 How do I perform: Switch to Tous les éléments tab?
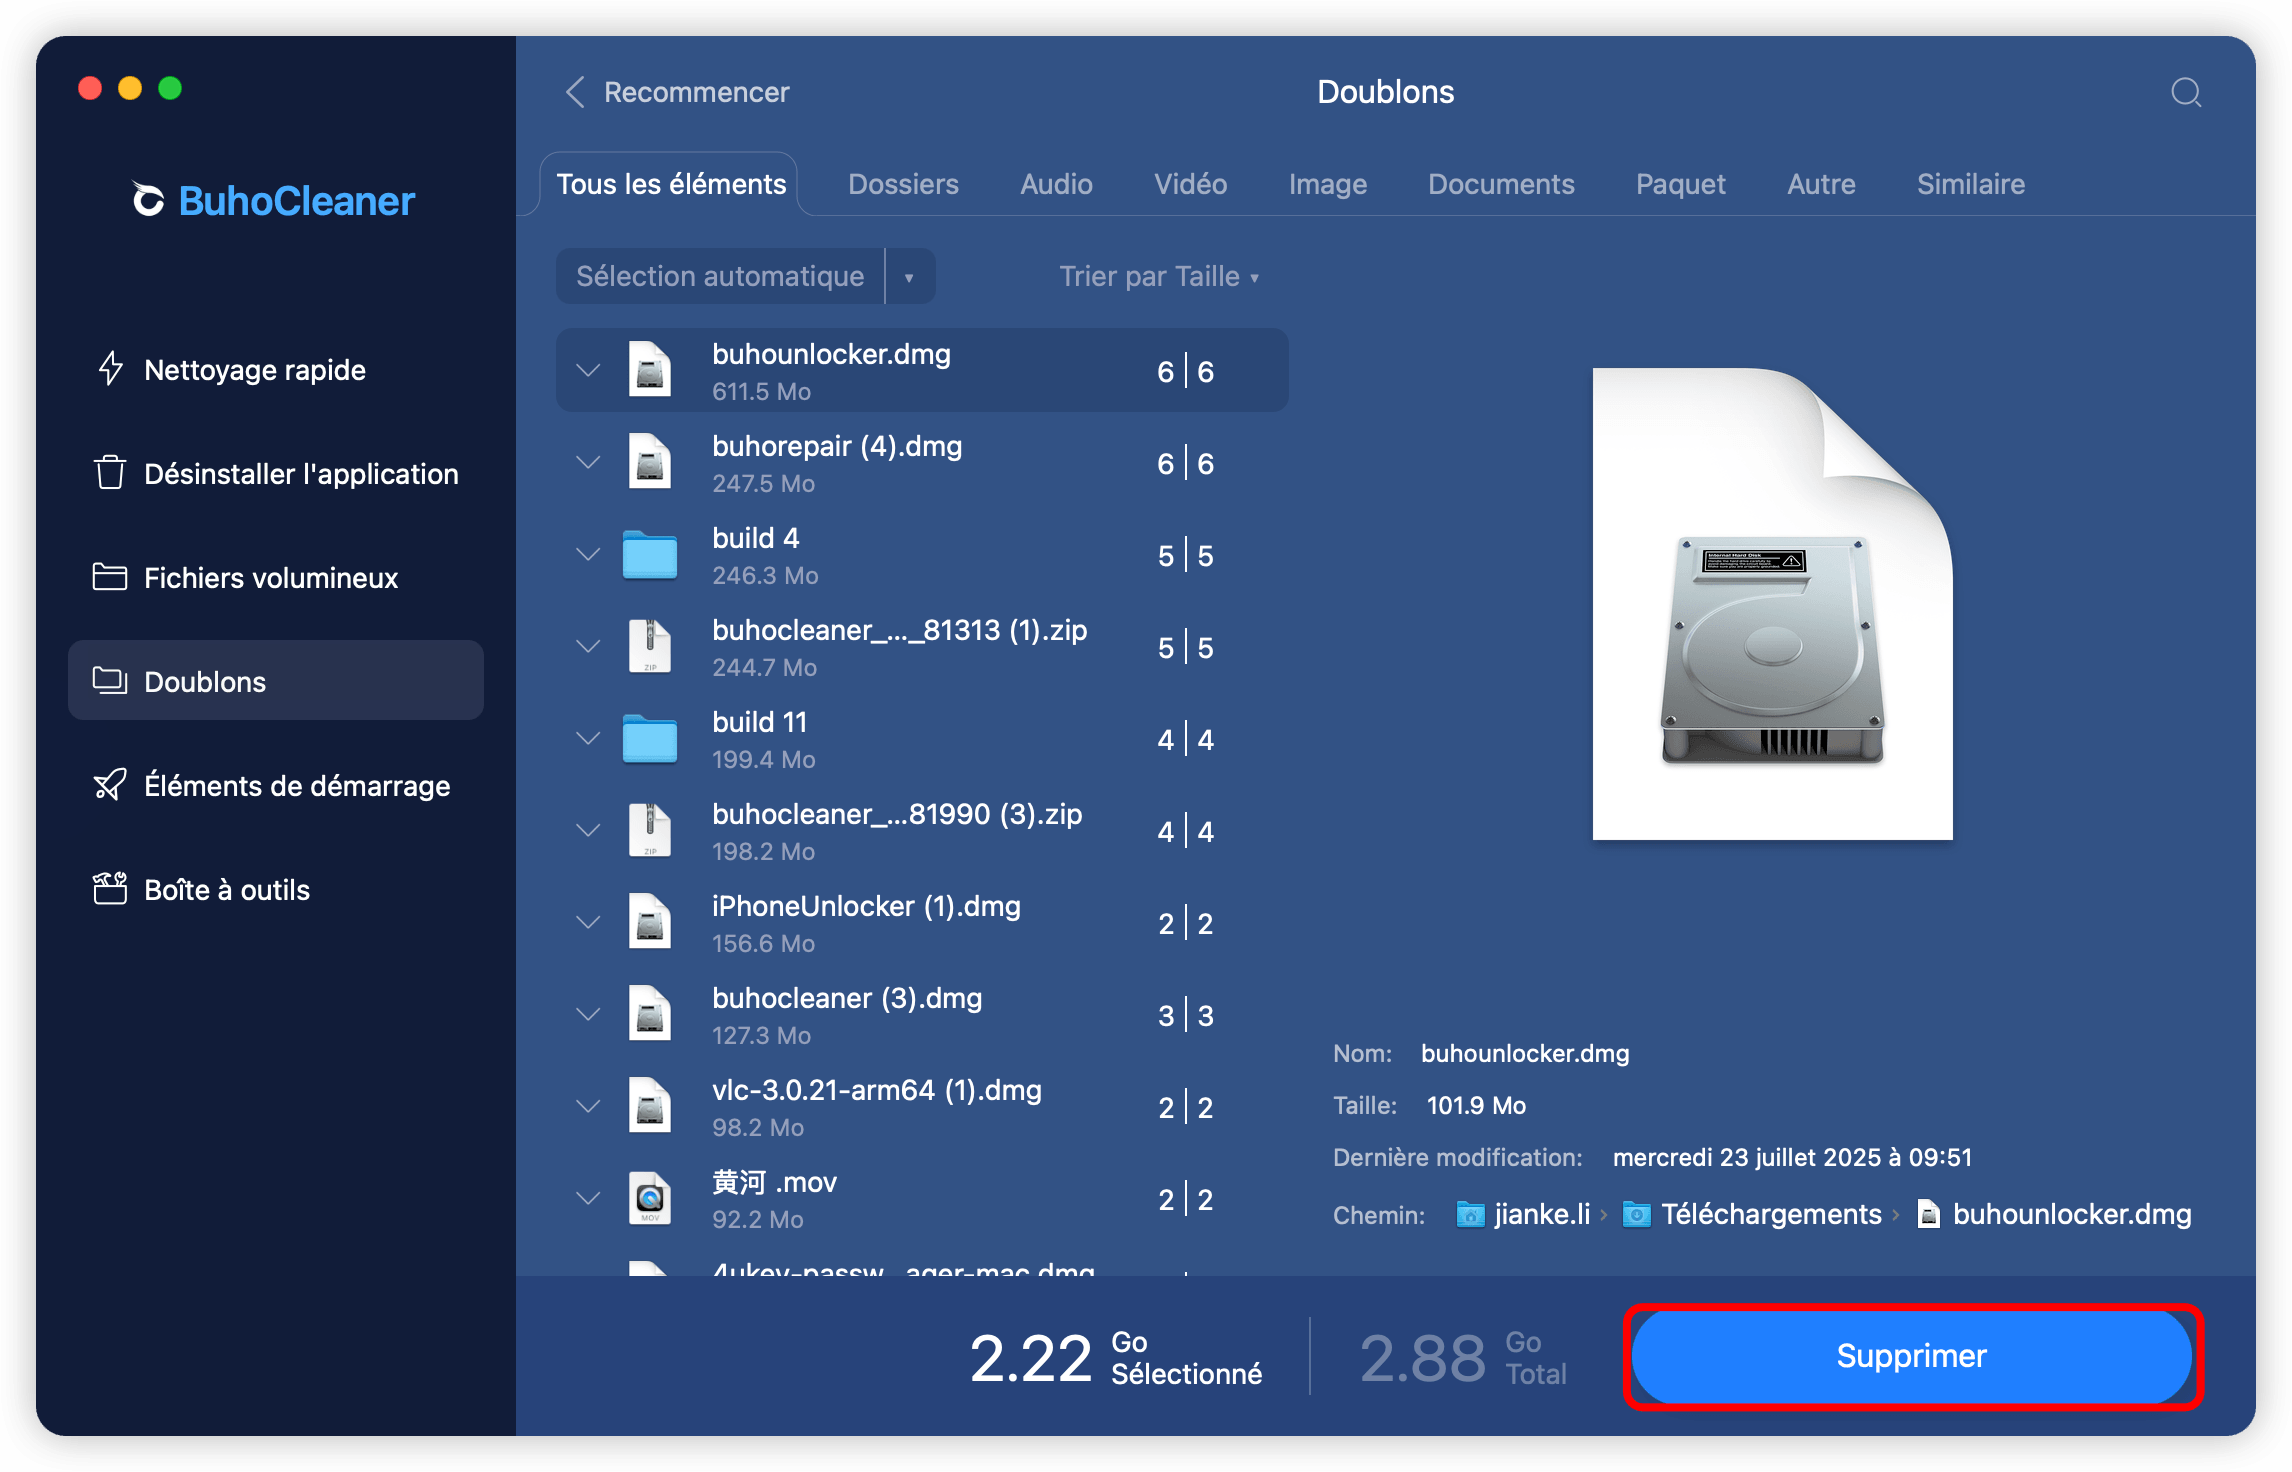(670, 184)
